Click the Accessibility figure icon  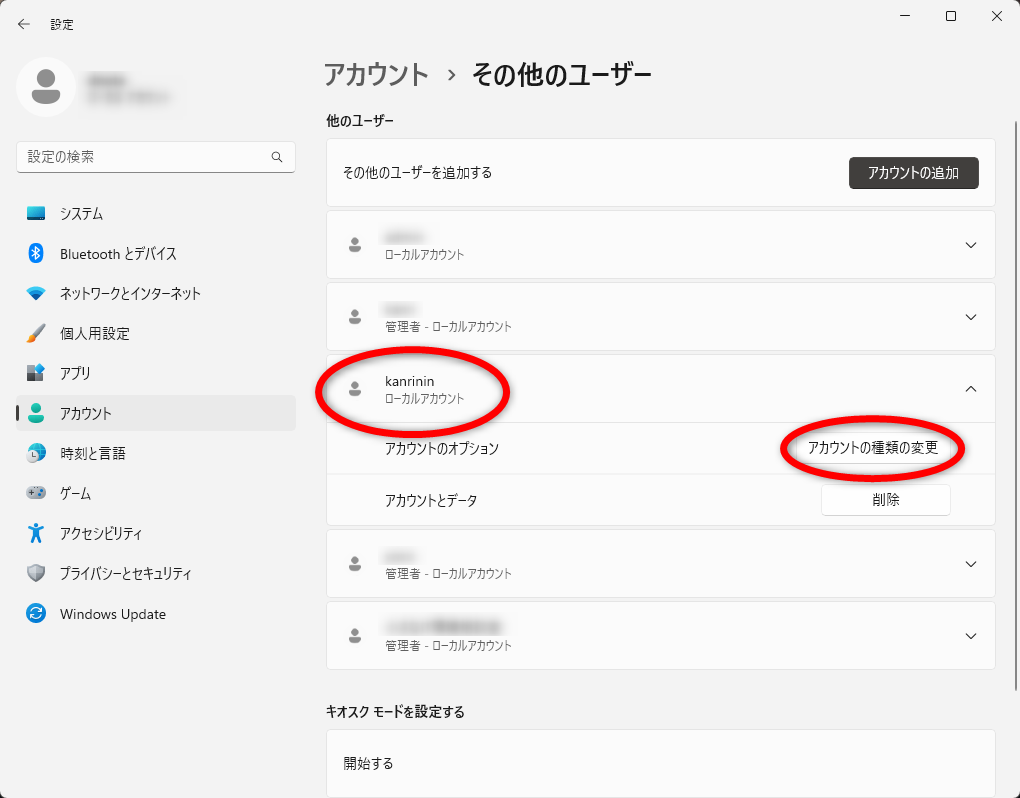[x=36, y=533]
